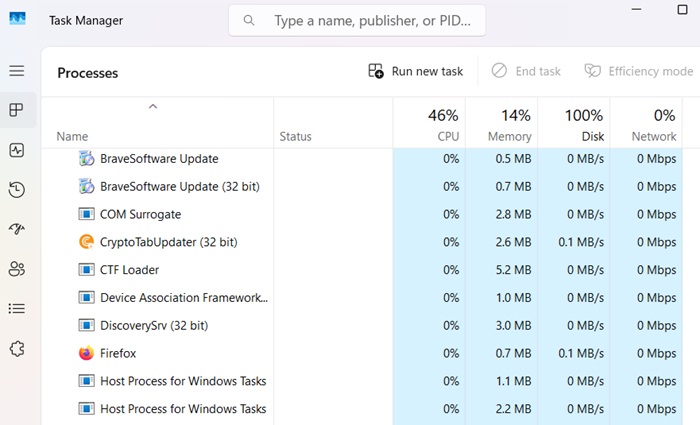The width and height of the screenshot is (700, 425).
Task: Click the 2.2 MB Host Process icon
Action: tap(86, 408)
